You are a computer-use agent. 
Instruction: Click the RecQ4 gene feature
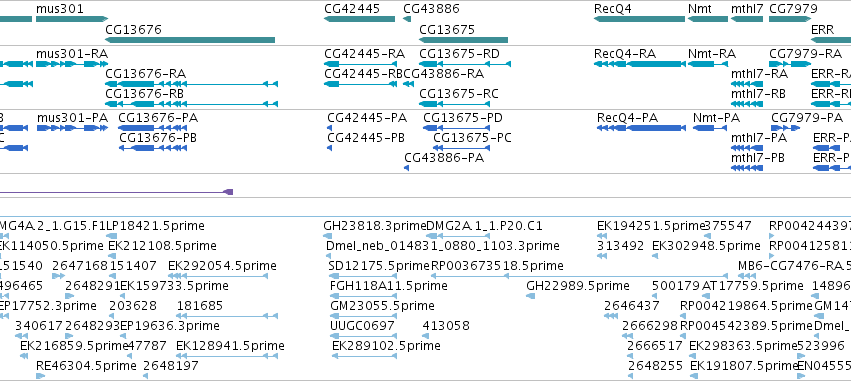(x=639, y=19)
